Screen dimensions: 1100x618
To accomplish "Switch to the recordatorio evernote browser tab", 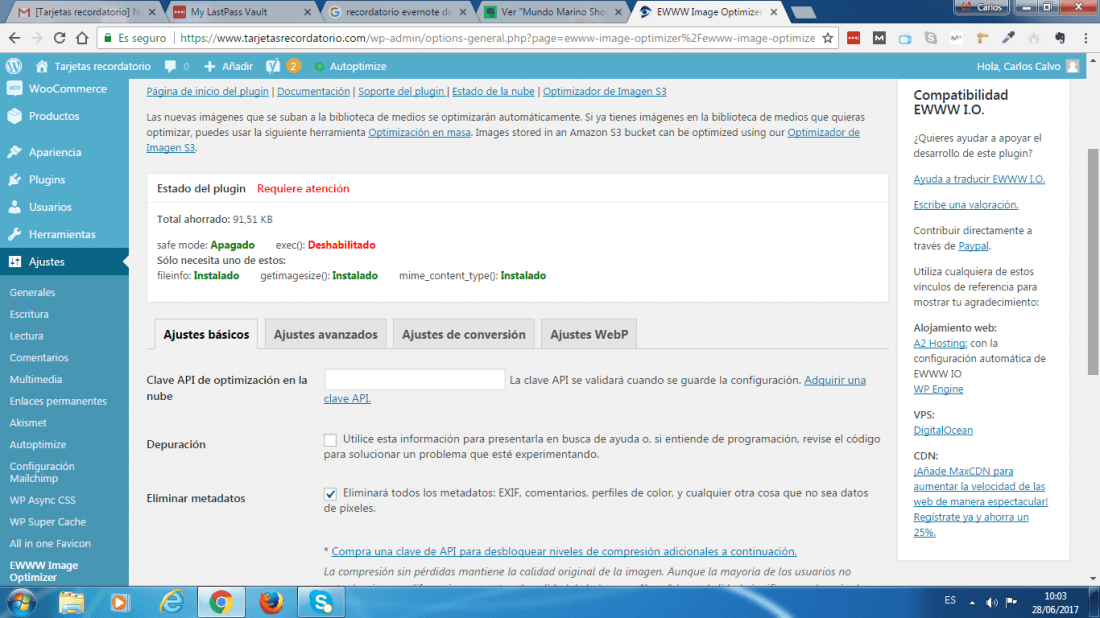I will coord(397,12).
